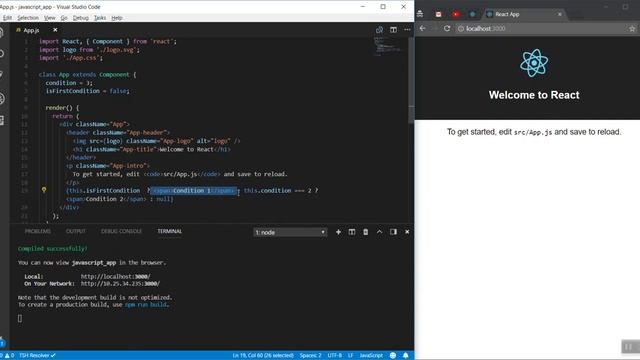Click the lightbulb quick-fix icon on line 19
640x360 pixels.
tap(44, 190)
